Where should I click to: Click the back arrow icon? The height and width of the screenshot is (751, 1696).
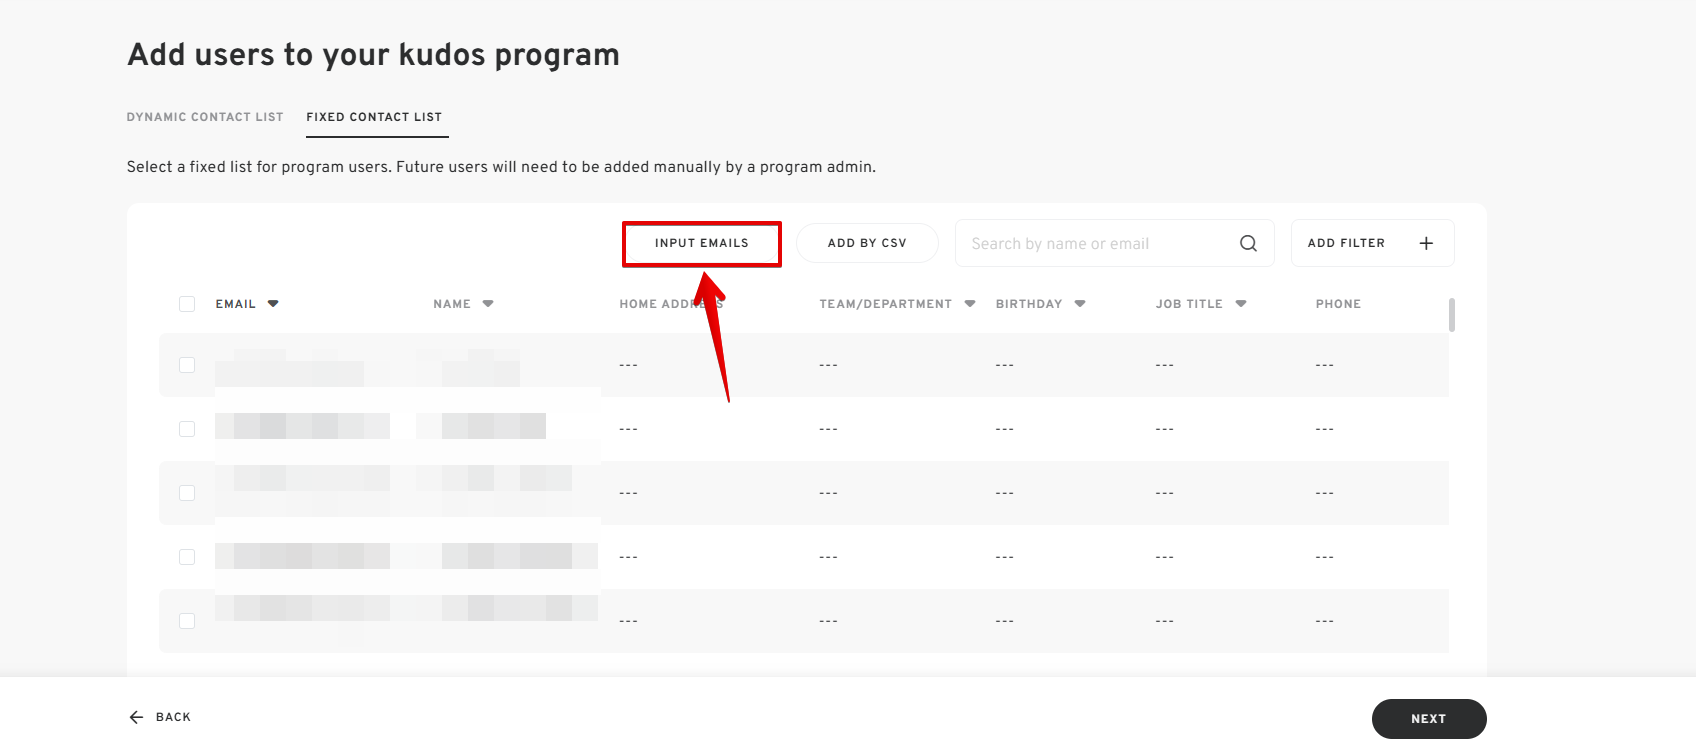136,717
